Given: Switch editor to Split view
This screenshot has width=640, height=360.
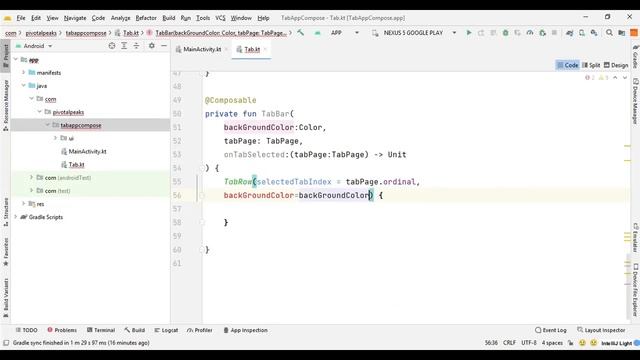Looking at the screenshot, I should (591, 65).
